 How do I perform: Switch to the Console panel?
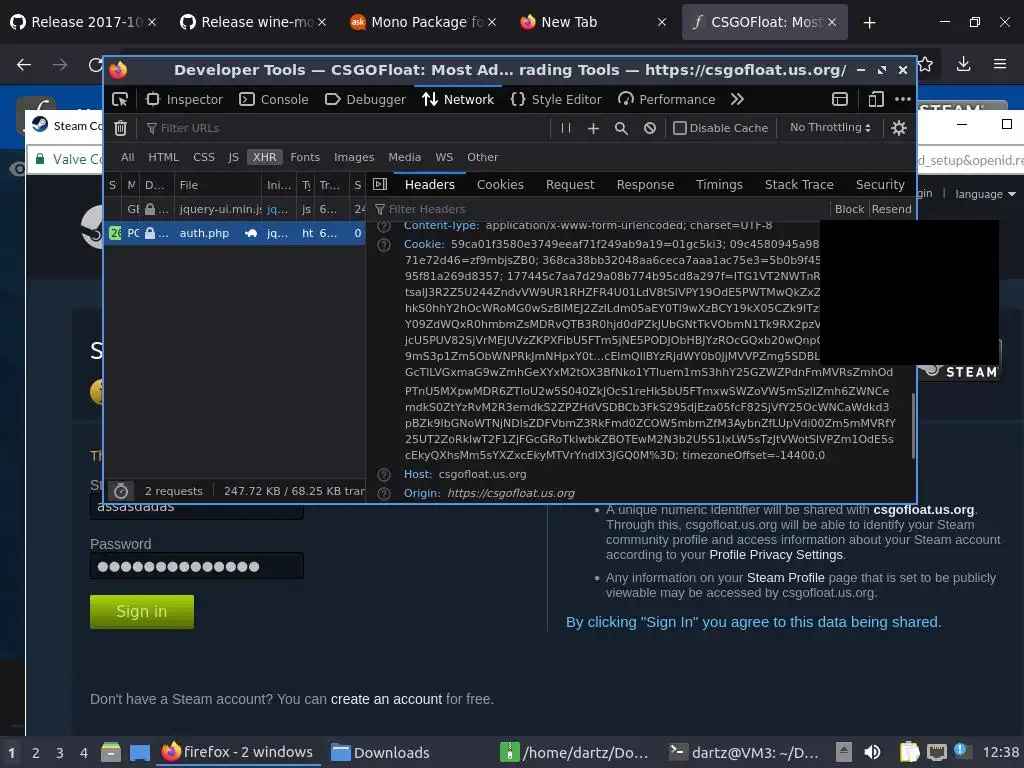coord(274,99)
